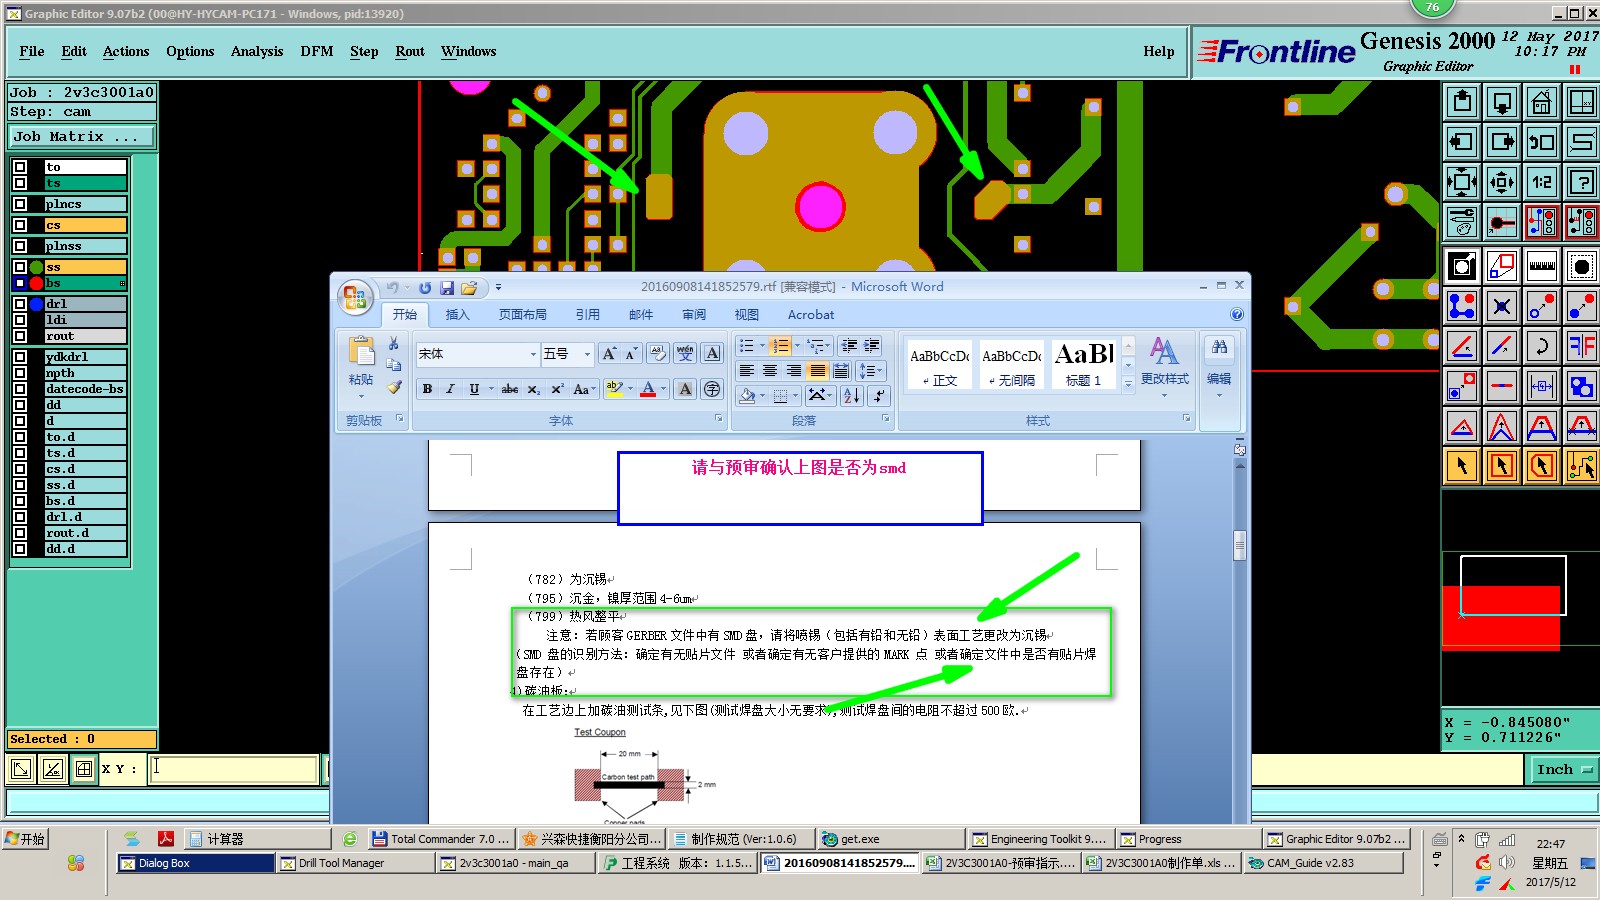Open the Word quick access customize arrow
Viewport: 1600px width, 900px height.
coord(498,288)
